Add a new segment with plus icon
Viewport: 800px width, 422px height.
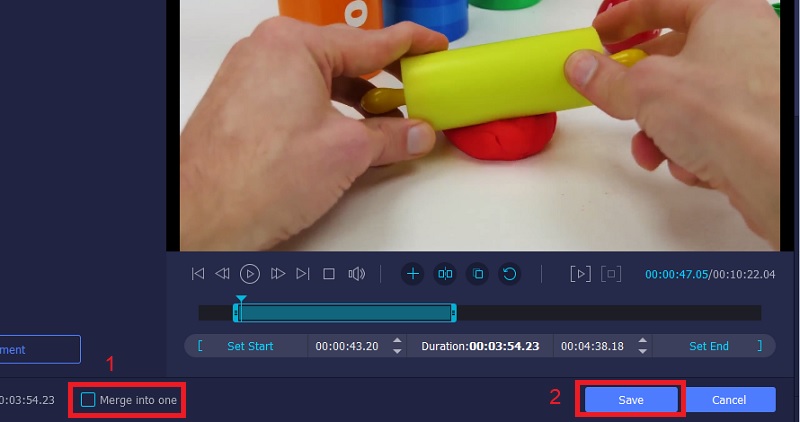(413, 273)
